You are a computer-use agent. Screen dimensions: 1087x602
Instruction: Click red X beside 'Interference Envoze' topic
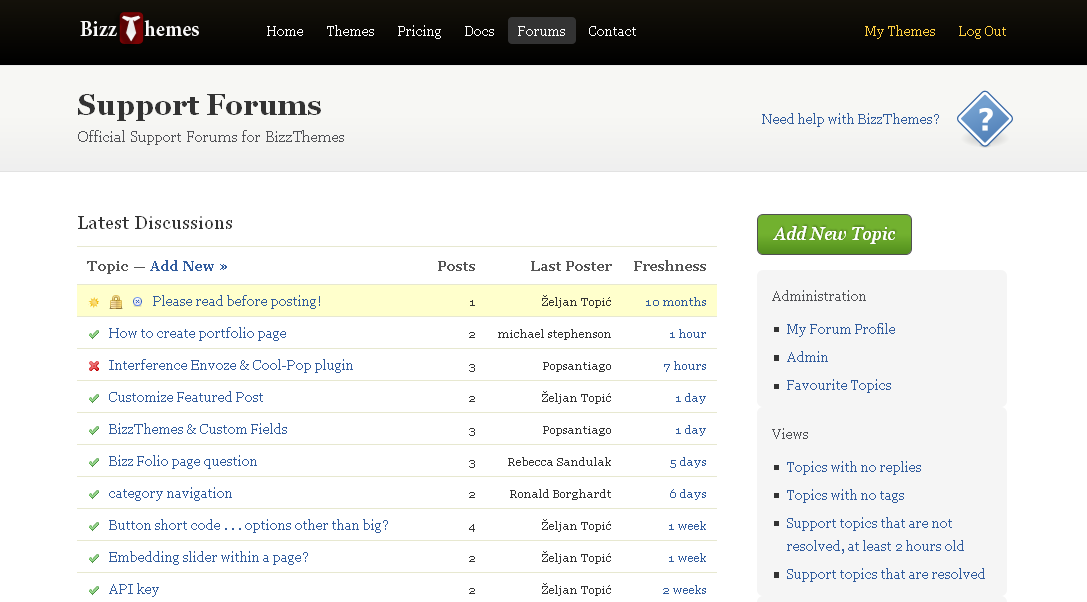click(94, 366)
